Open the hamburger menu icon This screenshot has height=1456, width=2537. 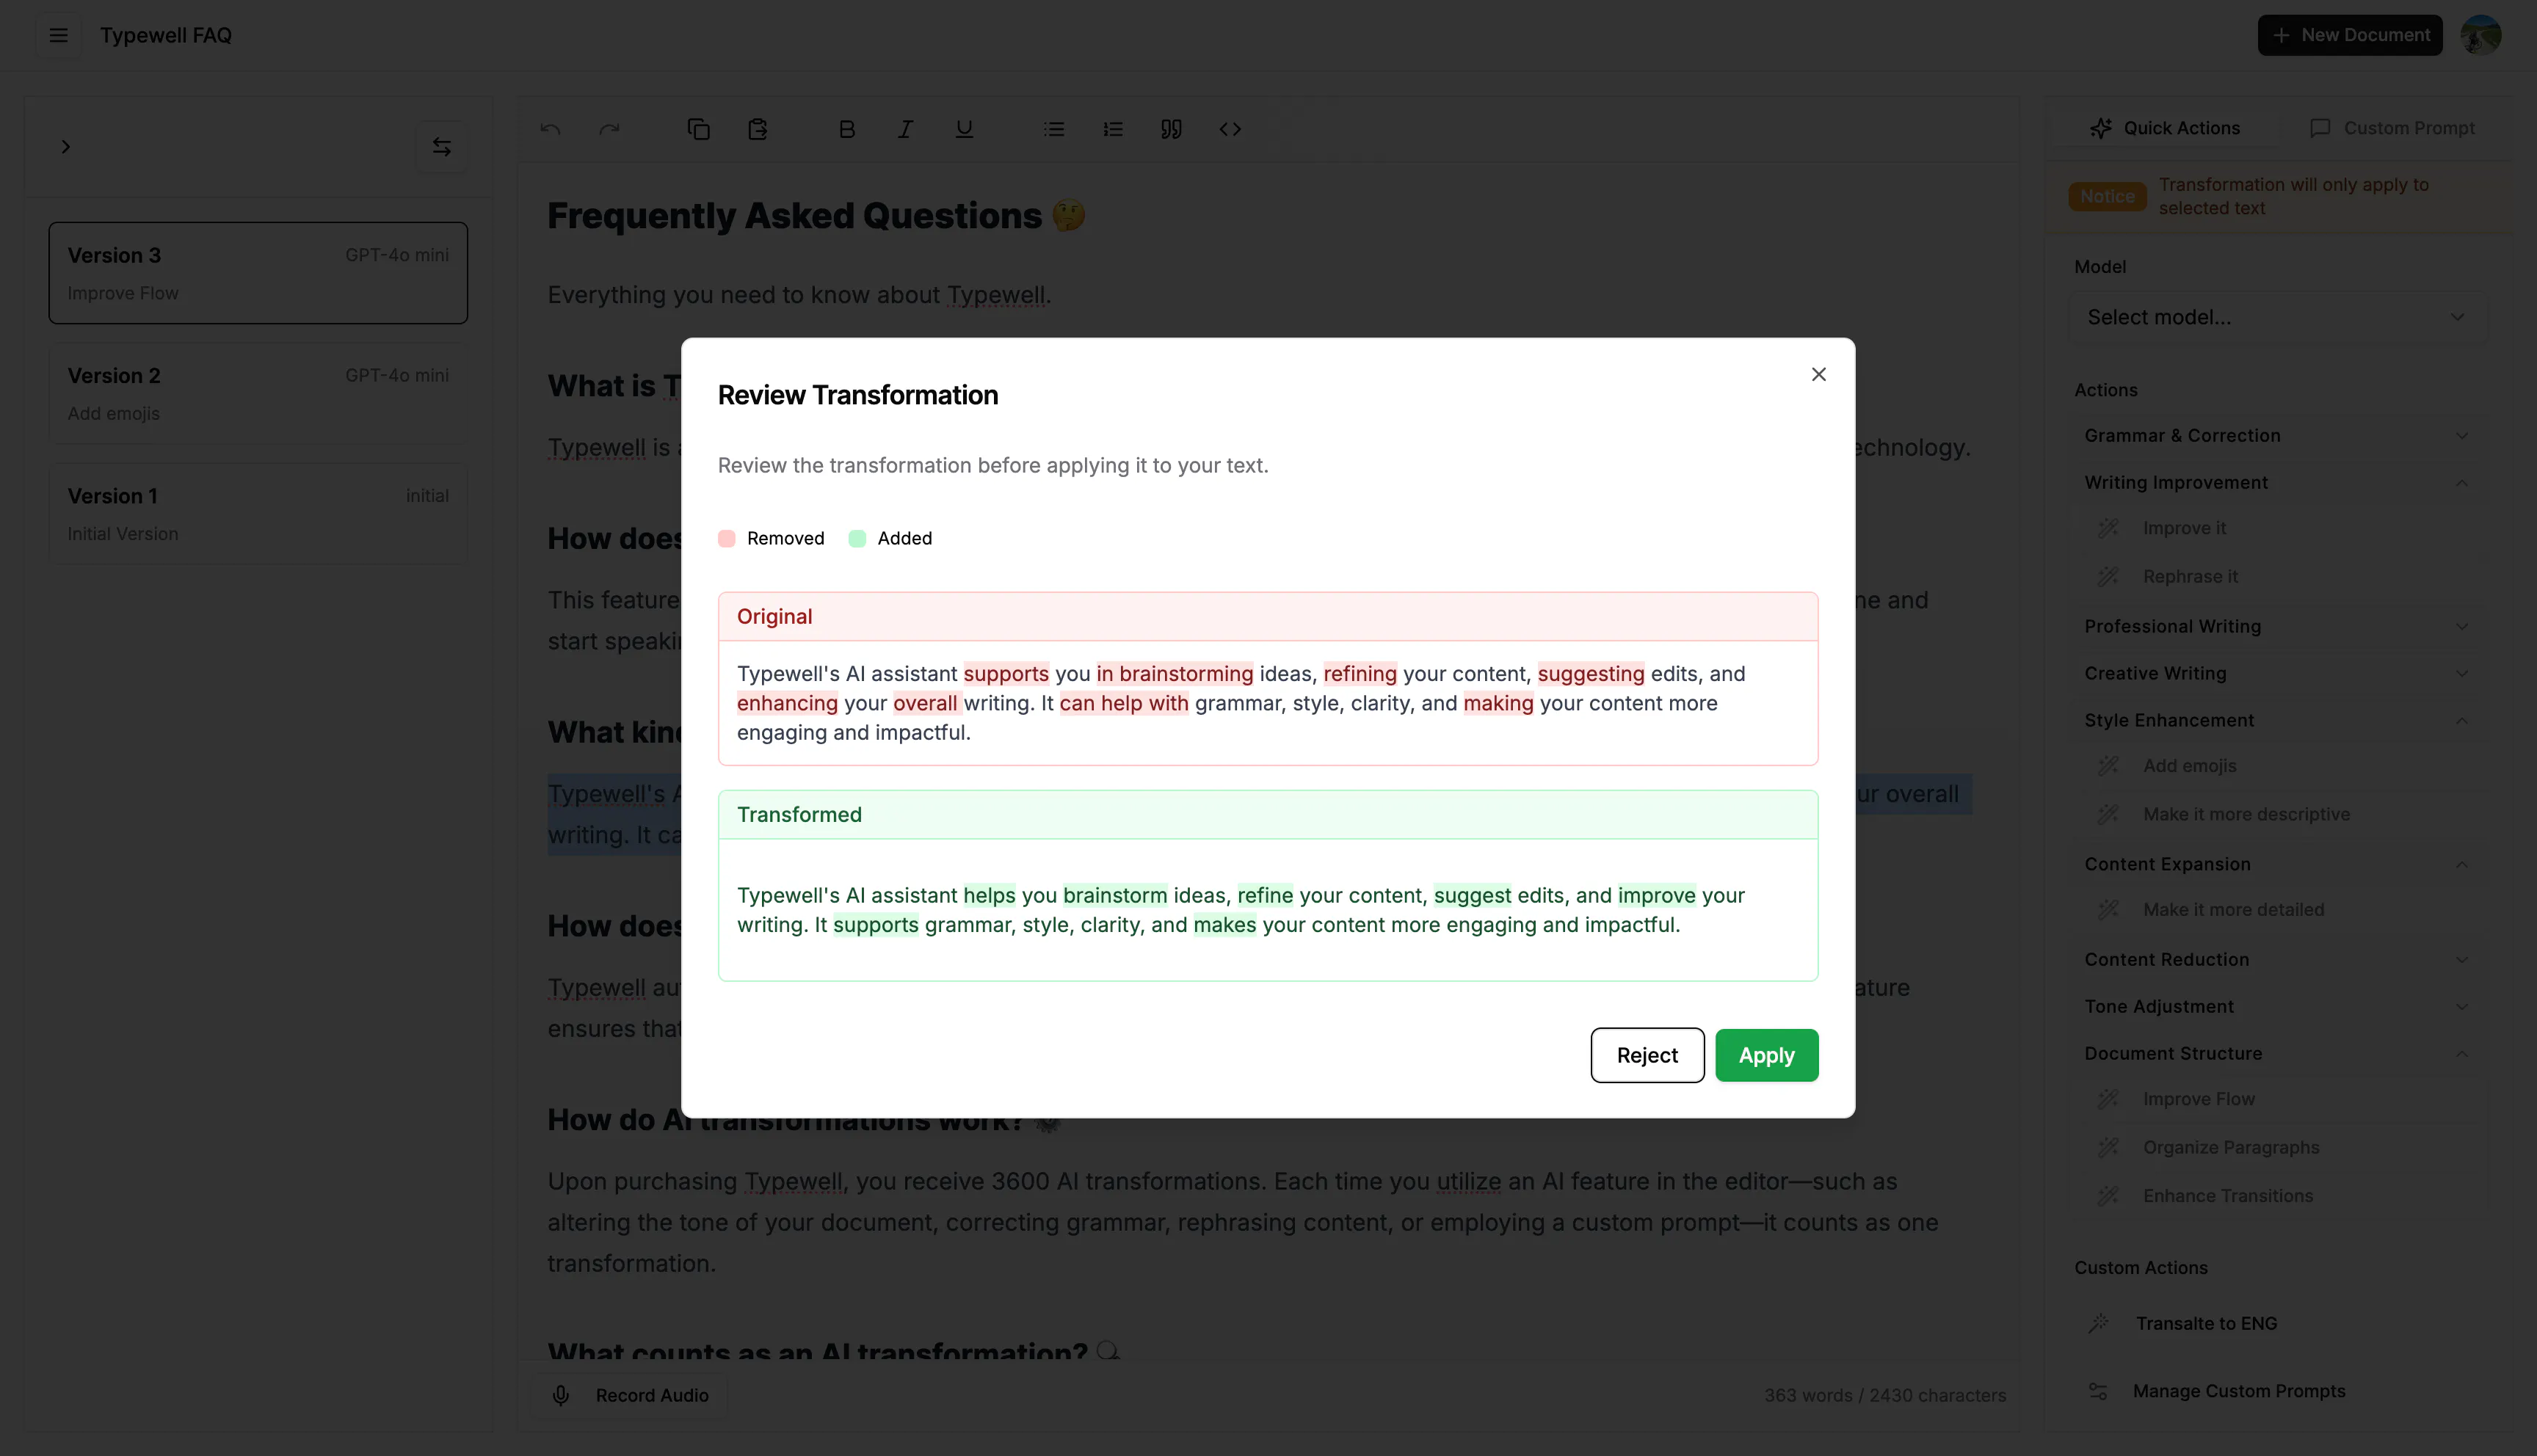pos(59,36)
